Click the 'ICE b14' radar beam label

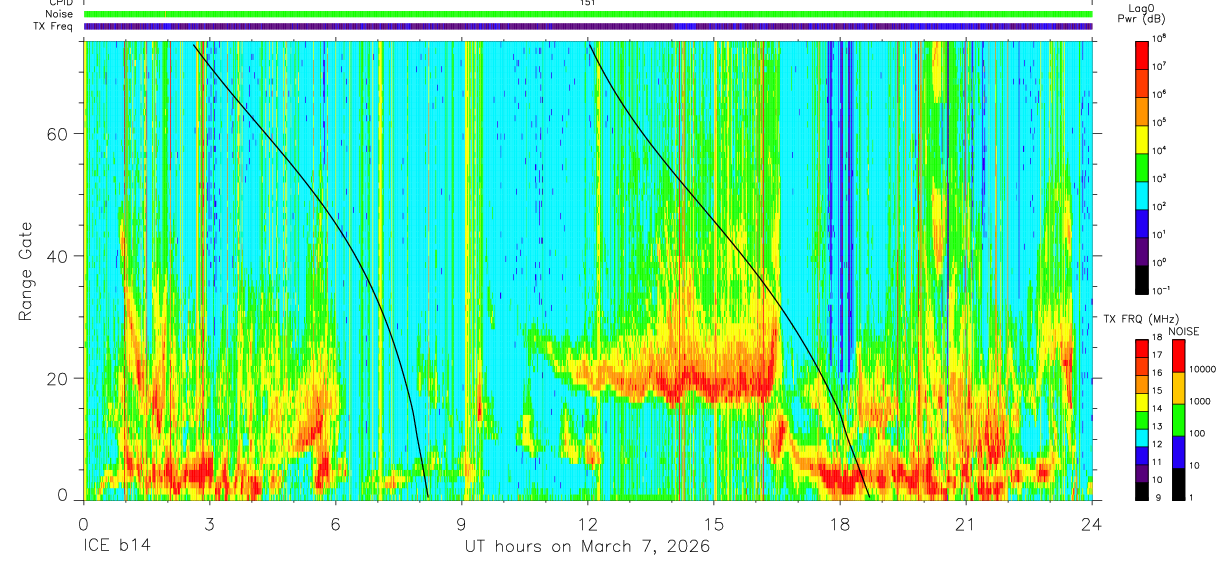coord(115,547)
